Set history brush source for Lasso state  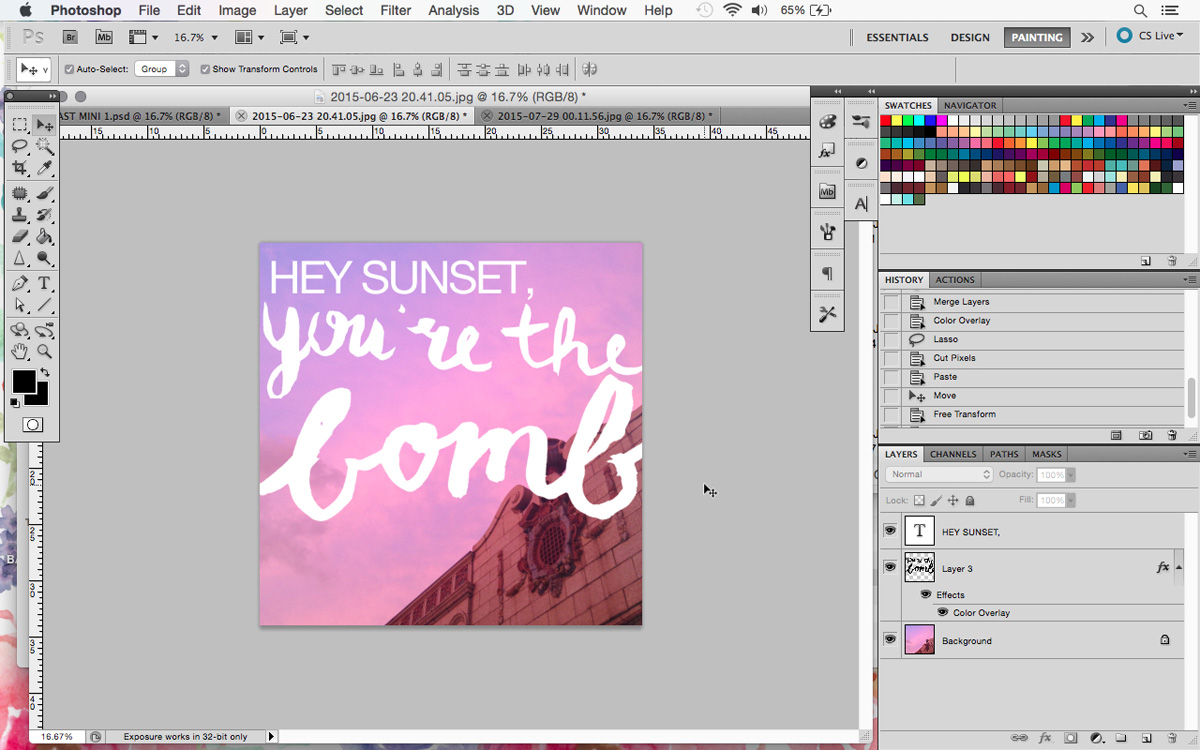[x=891, y=339]
